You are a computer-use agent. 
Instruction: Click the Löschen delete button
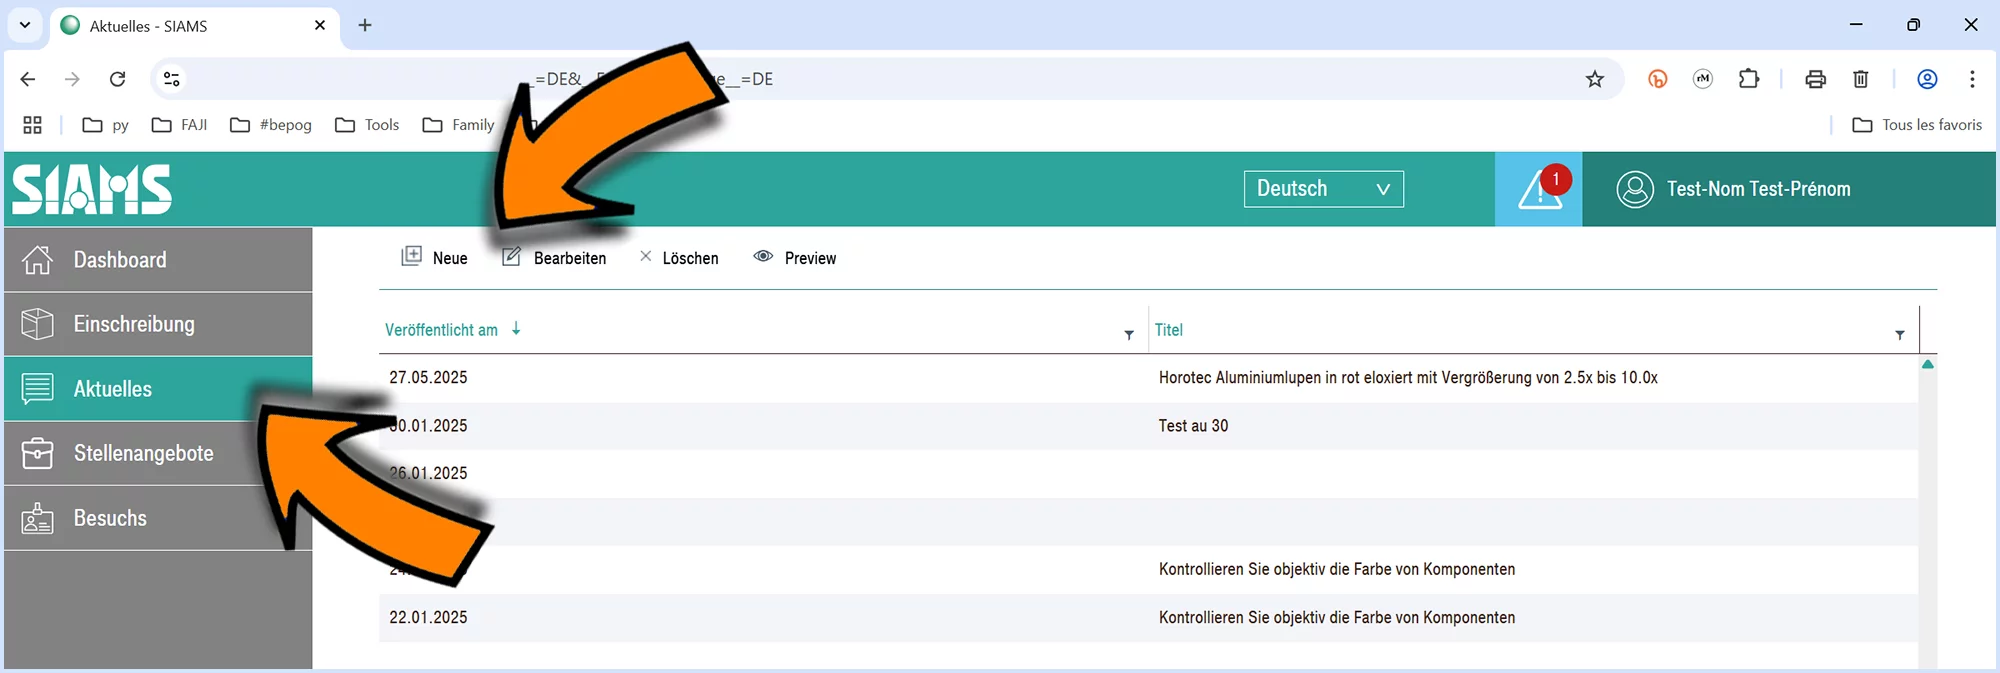point(679,258)
